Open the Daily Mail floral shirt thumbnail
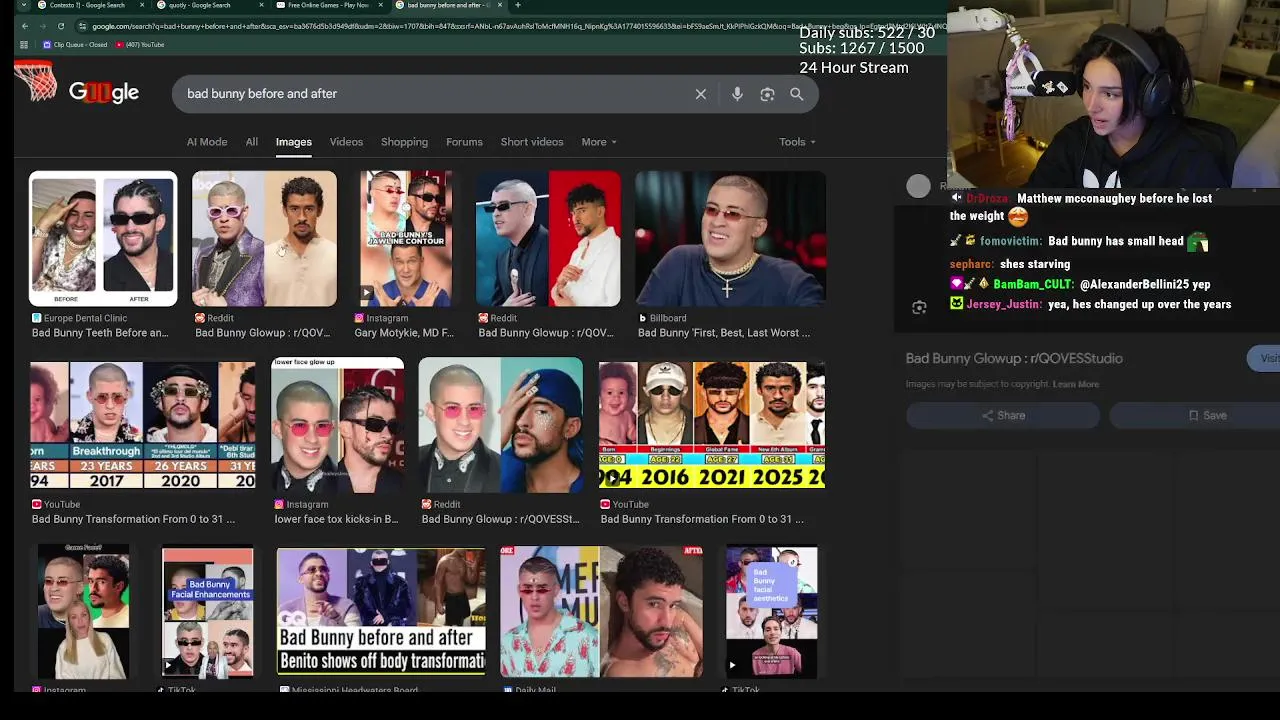Image resolution: width=1280 pixels, height=720 pixels. 601,612
